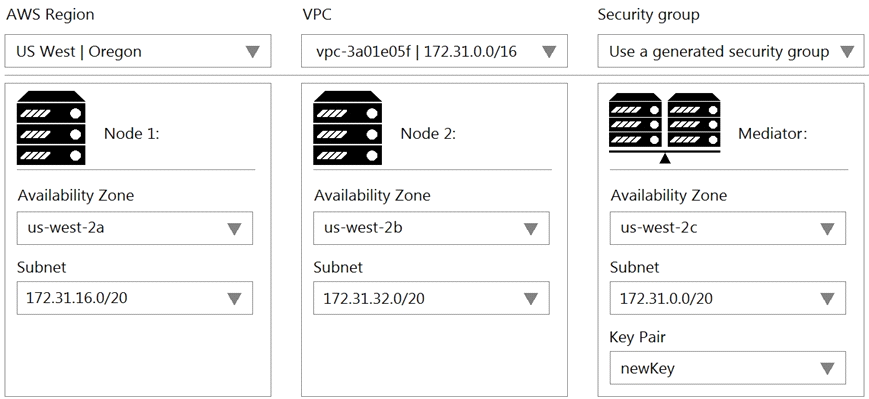Open Node 2 Subnet 172.31.32.0/20 dropdown

[431, 298]
